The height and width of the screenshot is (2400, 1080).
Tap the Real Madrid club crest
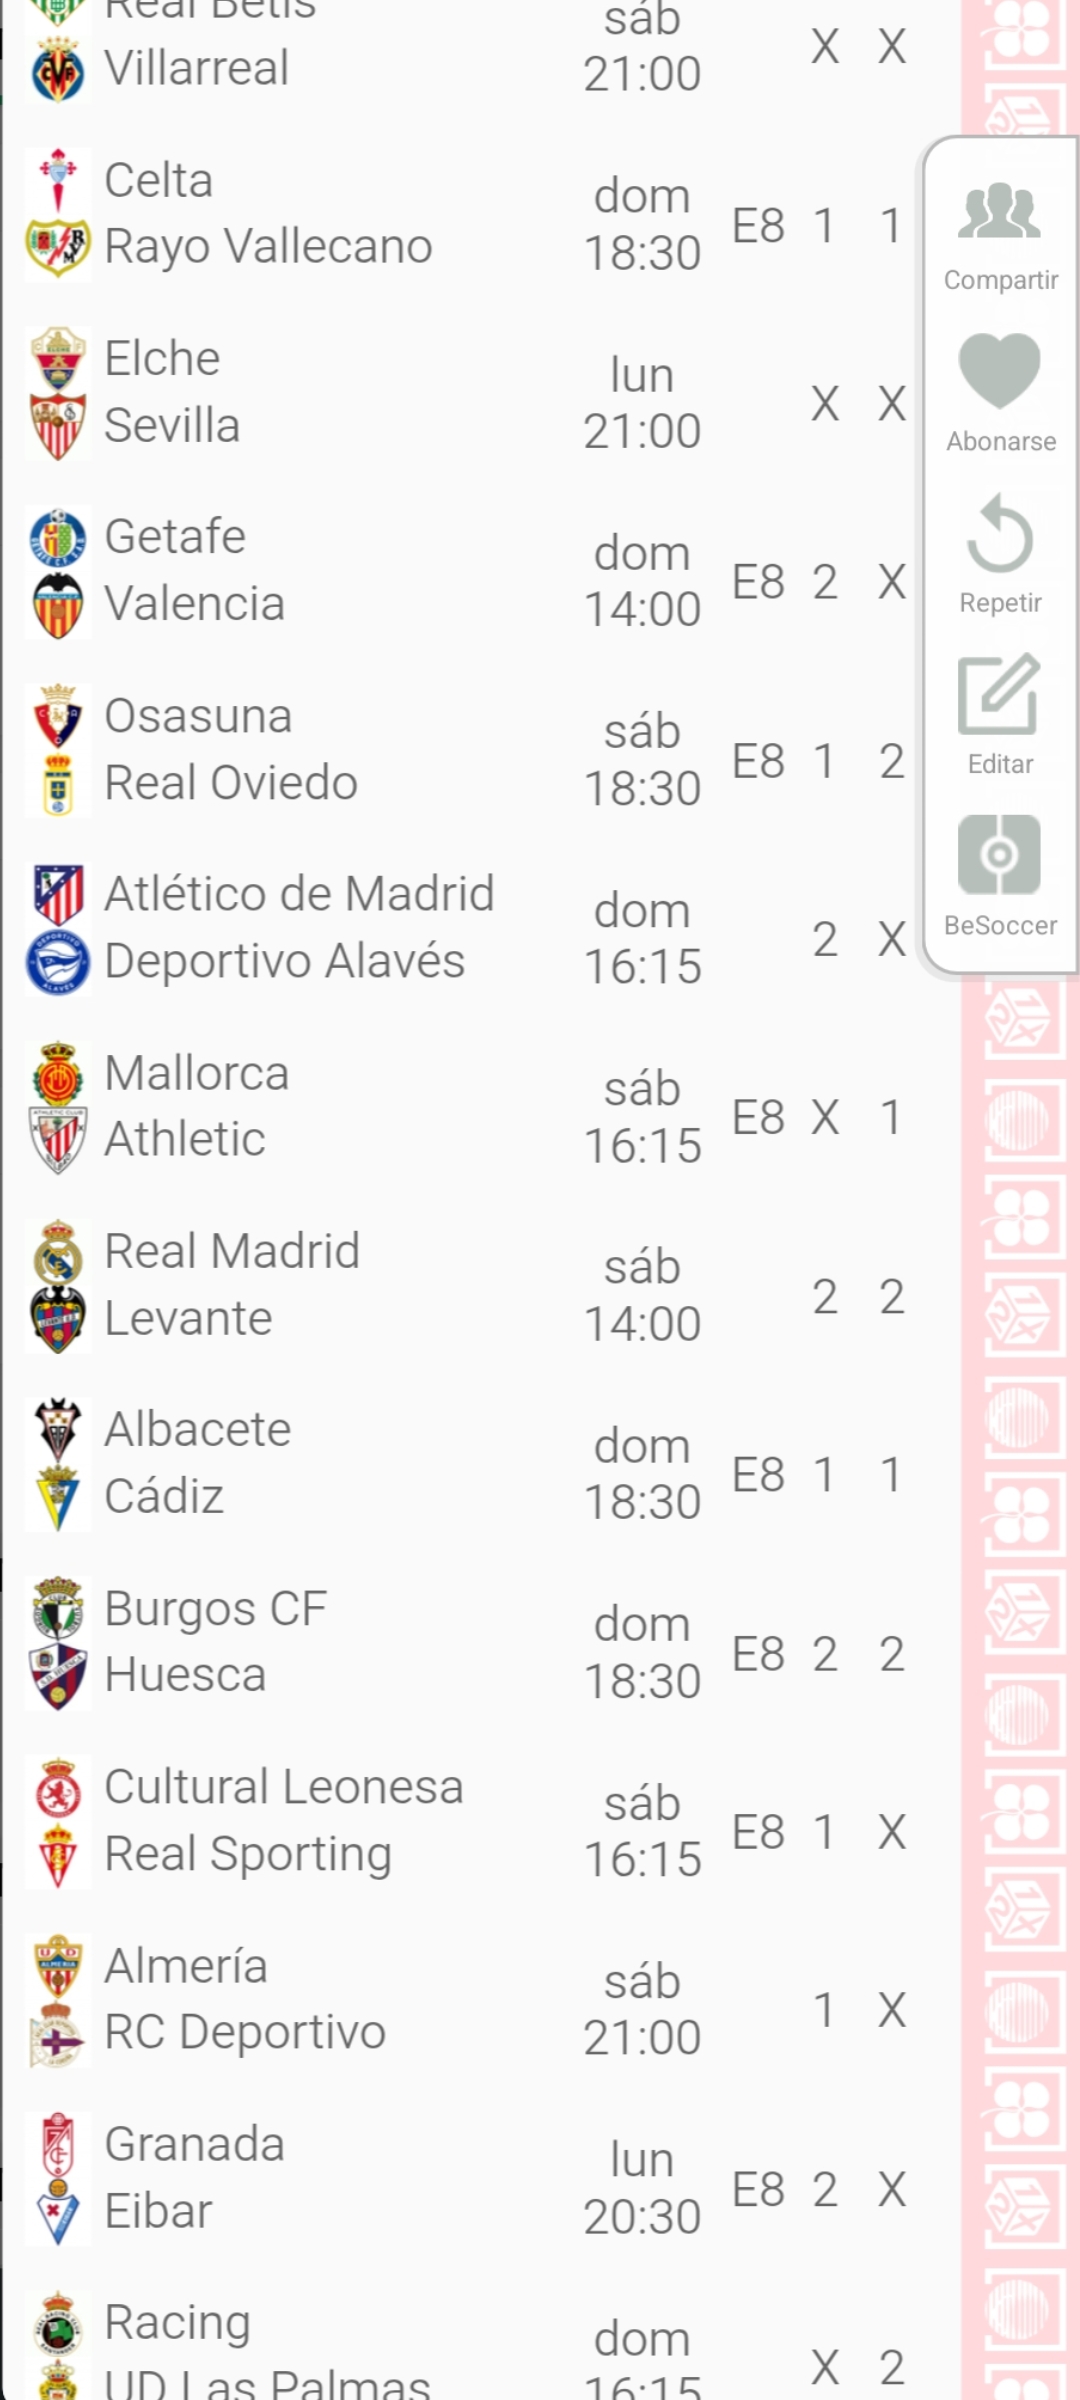click(x=58, y=1253)
